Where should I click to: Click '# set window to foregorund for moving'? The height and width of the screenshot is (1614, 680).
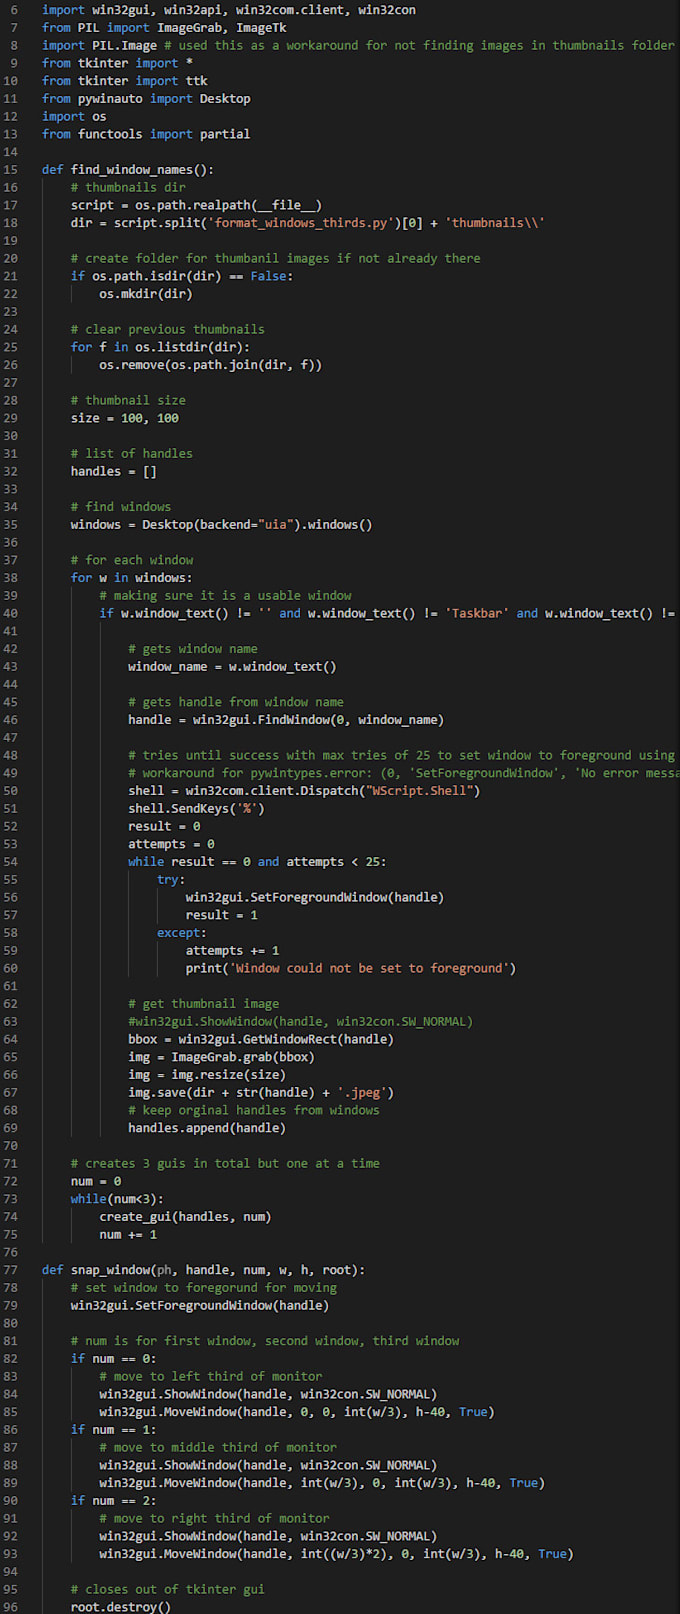[x=204, y=1288]
